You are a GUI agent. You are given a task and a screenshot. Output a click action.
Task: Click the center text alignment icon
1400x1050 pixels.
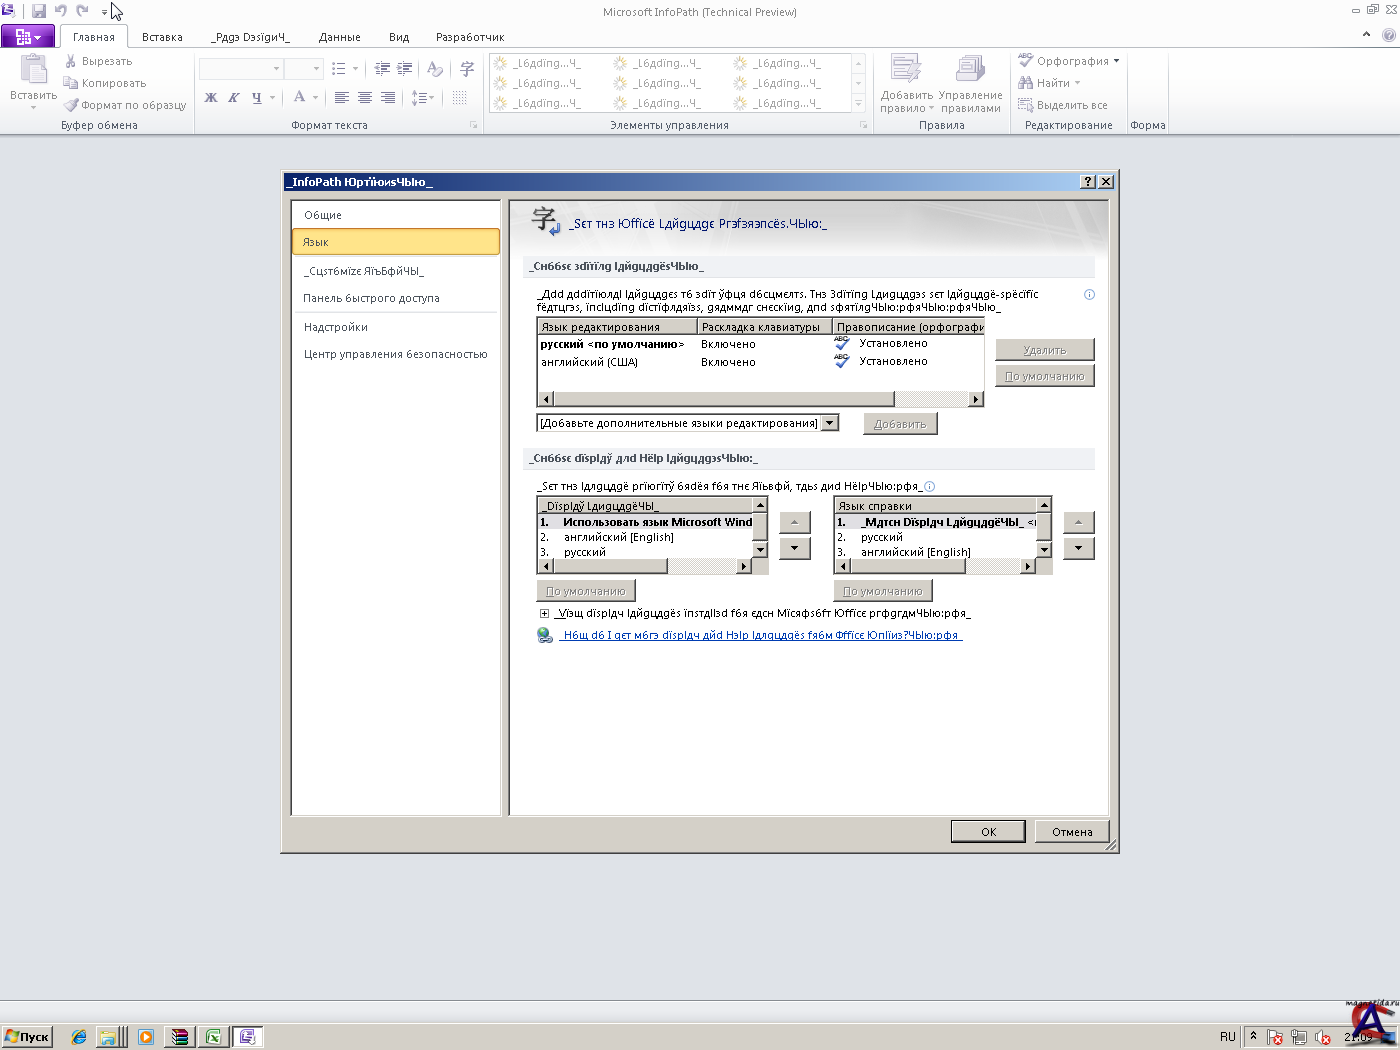coord(365,97)
